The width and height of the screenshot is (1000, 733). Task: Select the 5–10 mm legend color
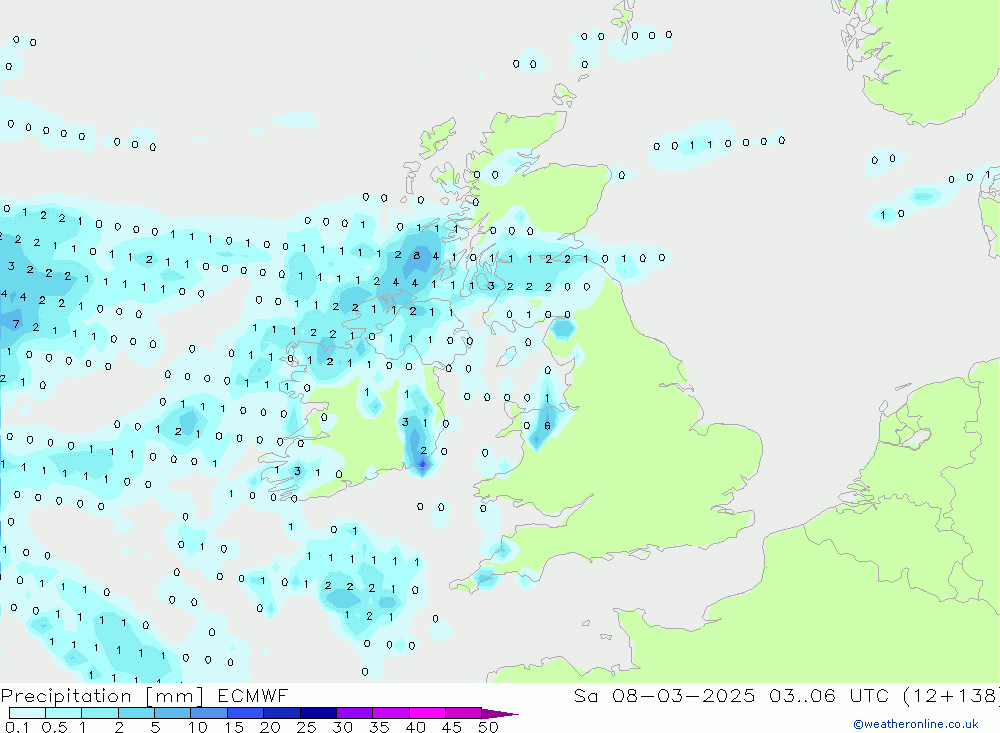[x=172, y=713]
